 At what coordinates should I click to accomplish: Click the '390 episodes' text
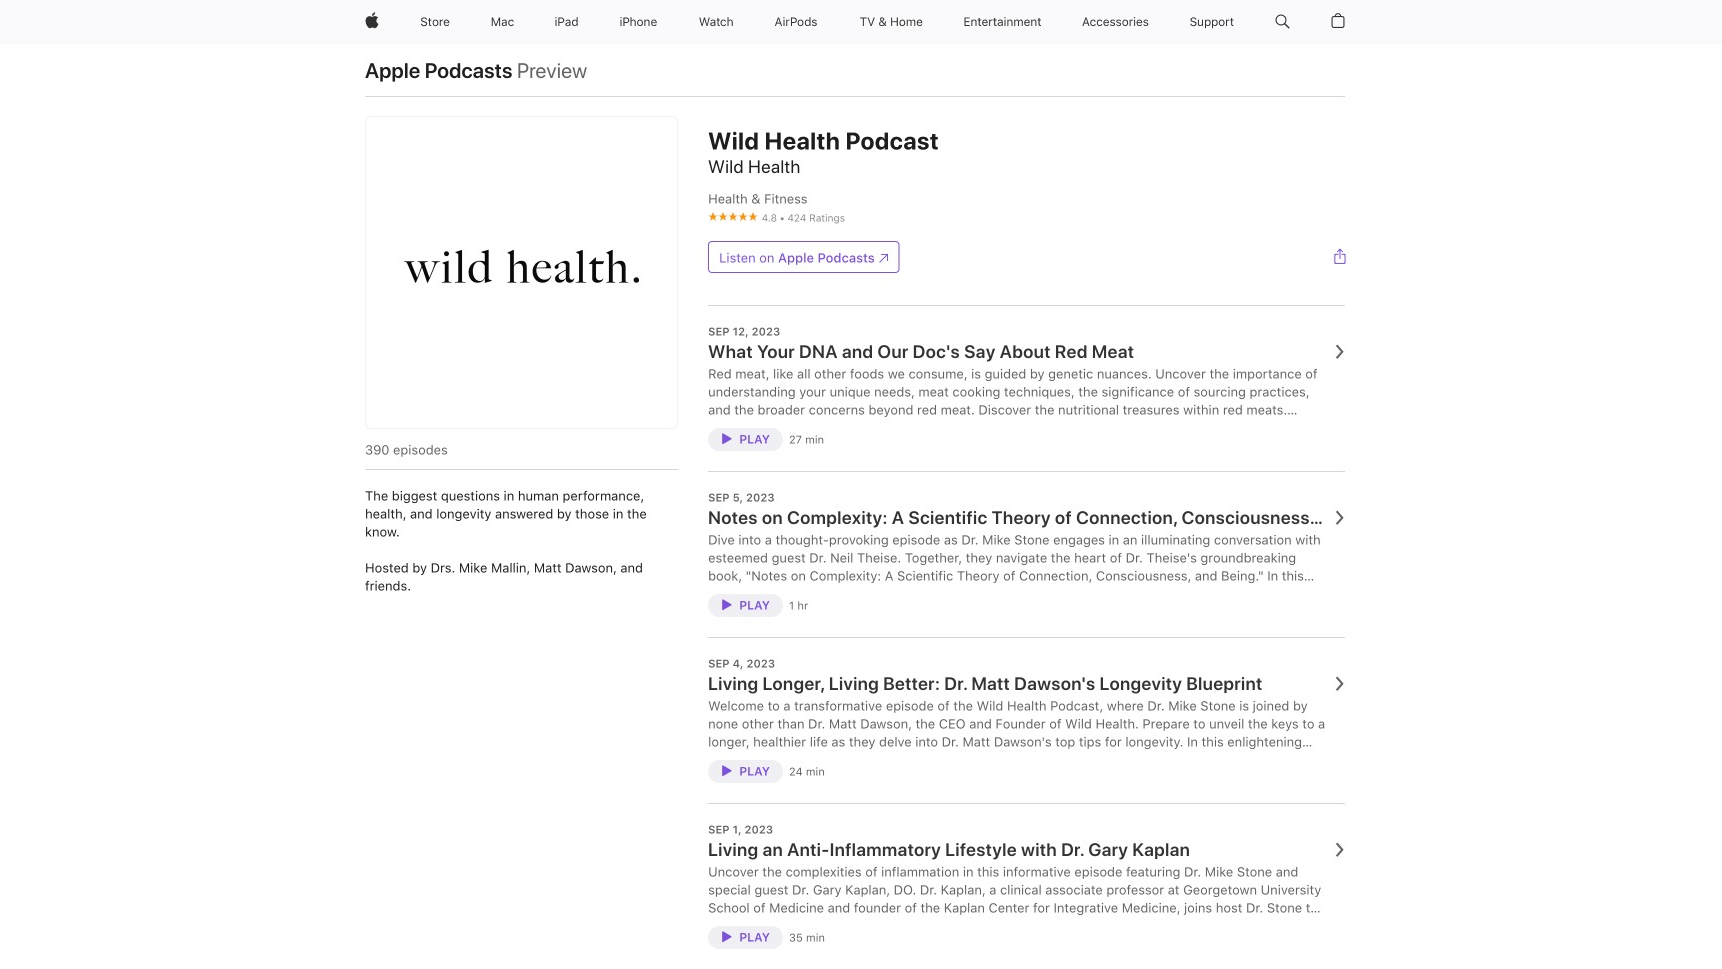(406, 450)
